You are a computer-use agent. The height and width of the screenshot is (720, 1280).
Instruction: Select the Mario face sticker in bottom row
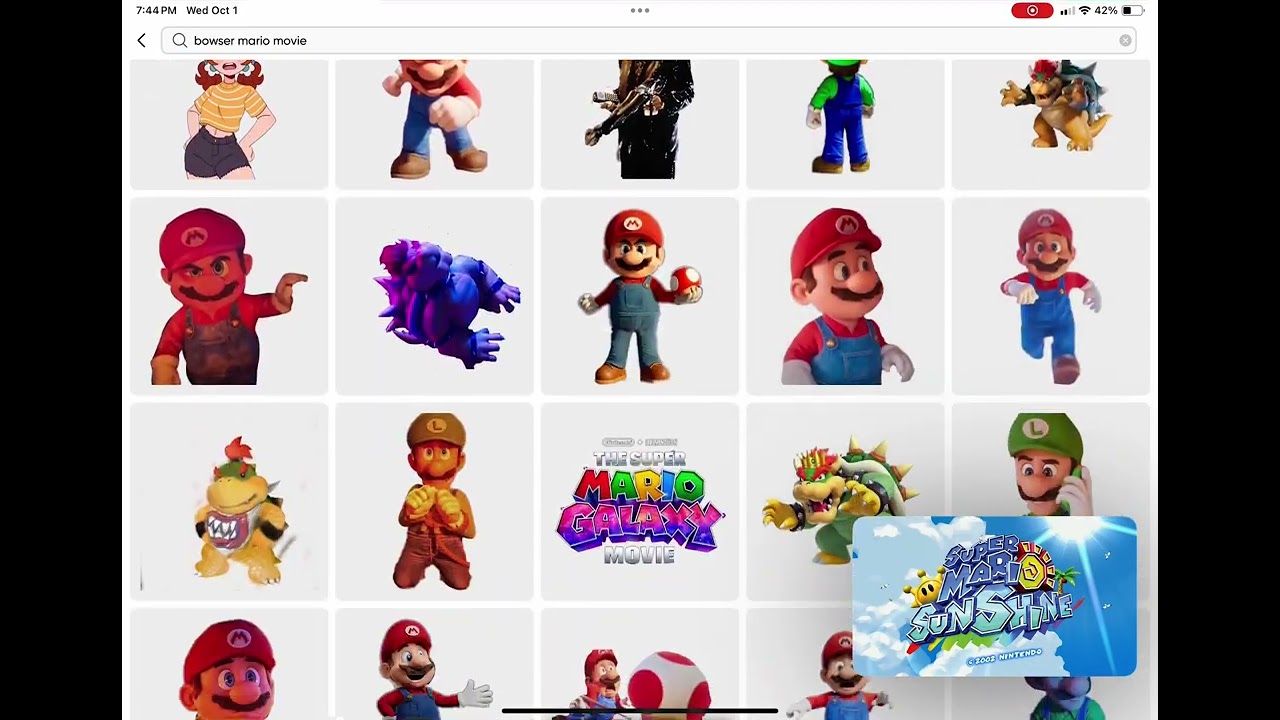click(x=229, y=664)
